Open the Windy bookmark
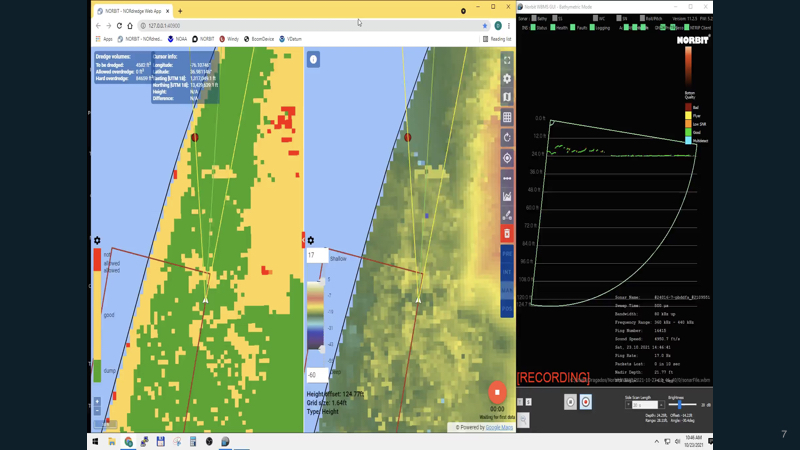 229,39
